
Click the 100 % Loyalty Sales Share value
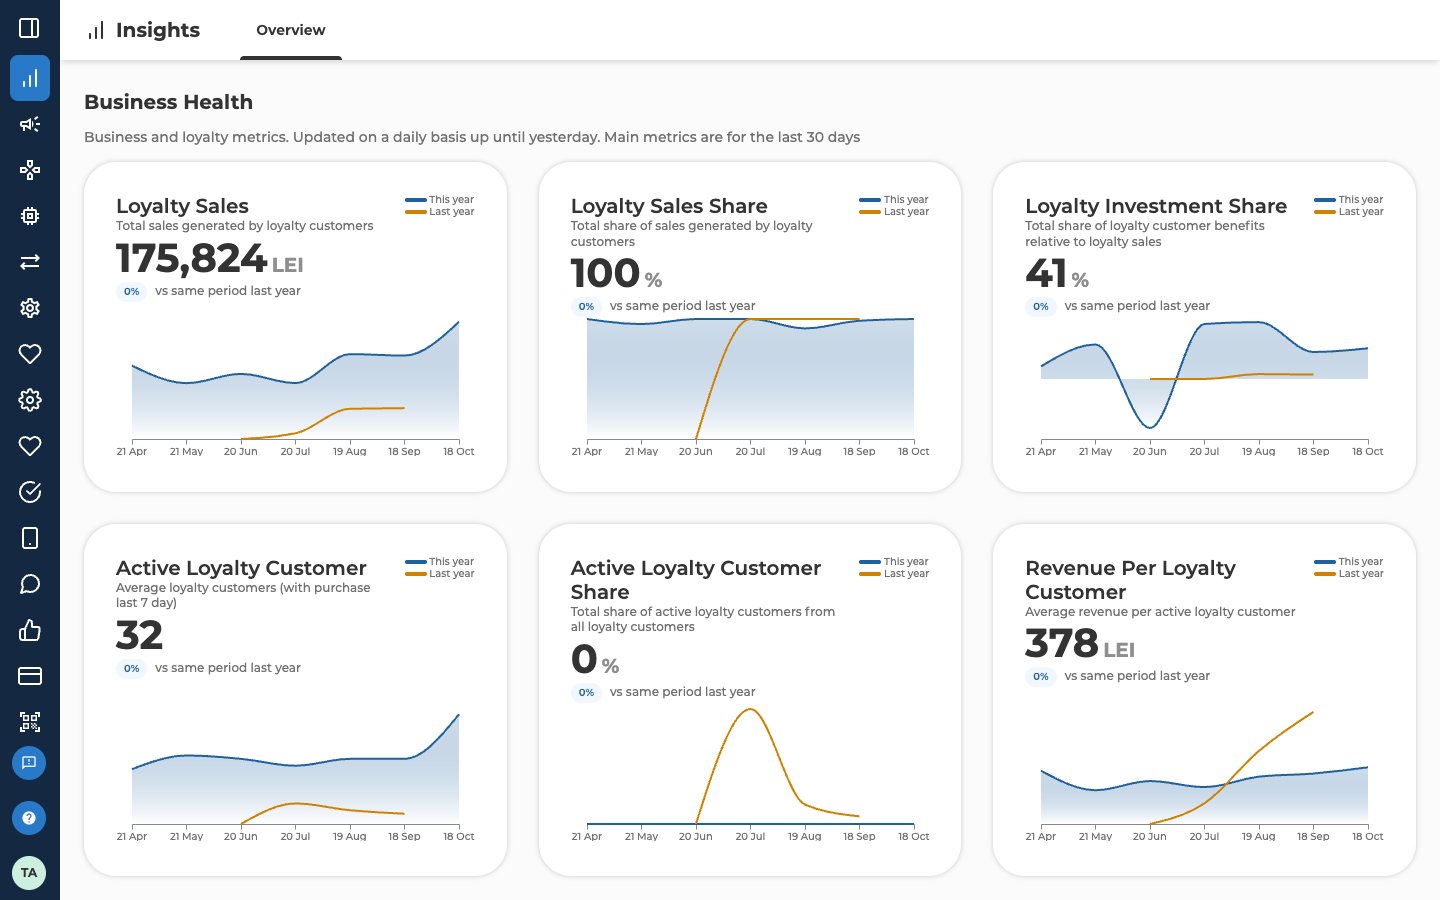[x=616, y=274]
